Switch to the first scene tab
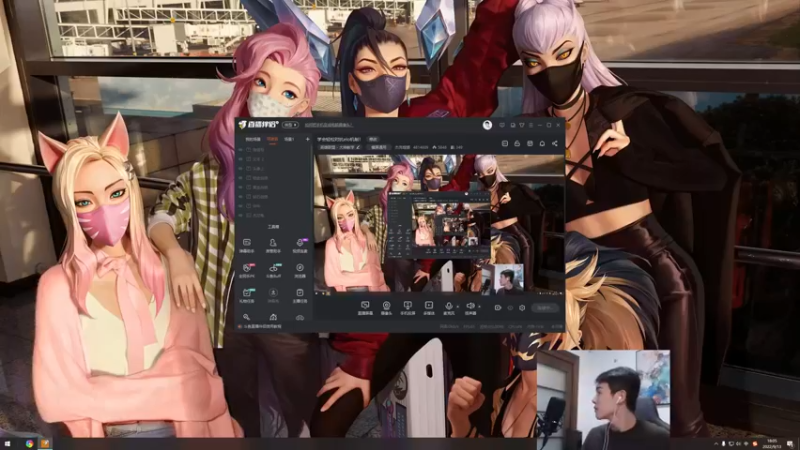 pyautogui.click(x=253, y=139)
